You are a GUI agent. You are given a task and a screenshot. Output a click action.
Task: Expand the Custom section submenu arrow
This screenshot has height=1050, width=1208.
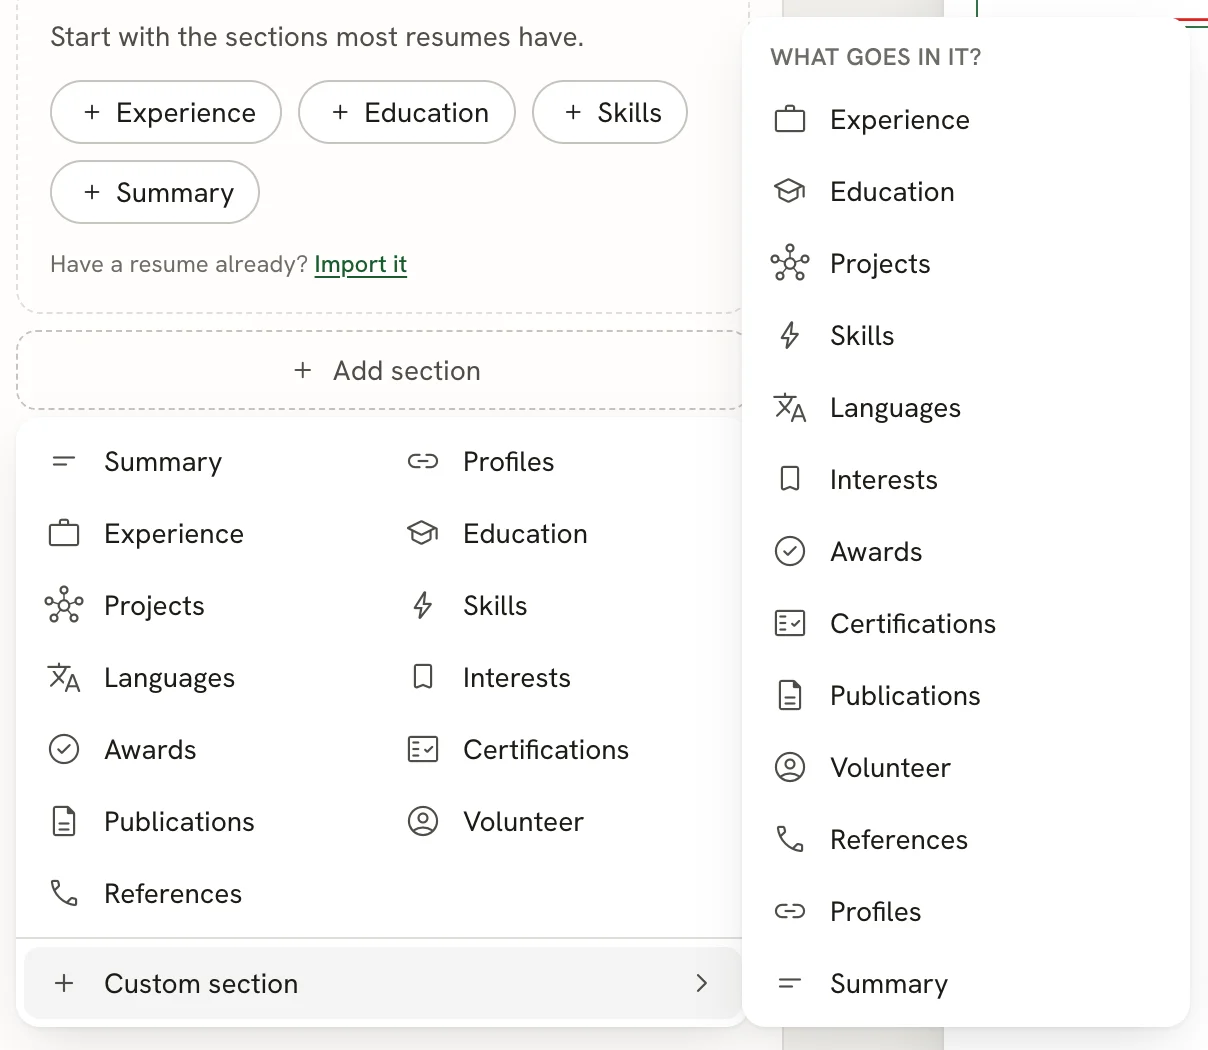pyautogui.click(x=702, y=984)
